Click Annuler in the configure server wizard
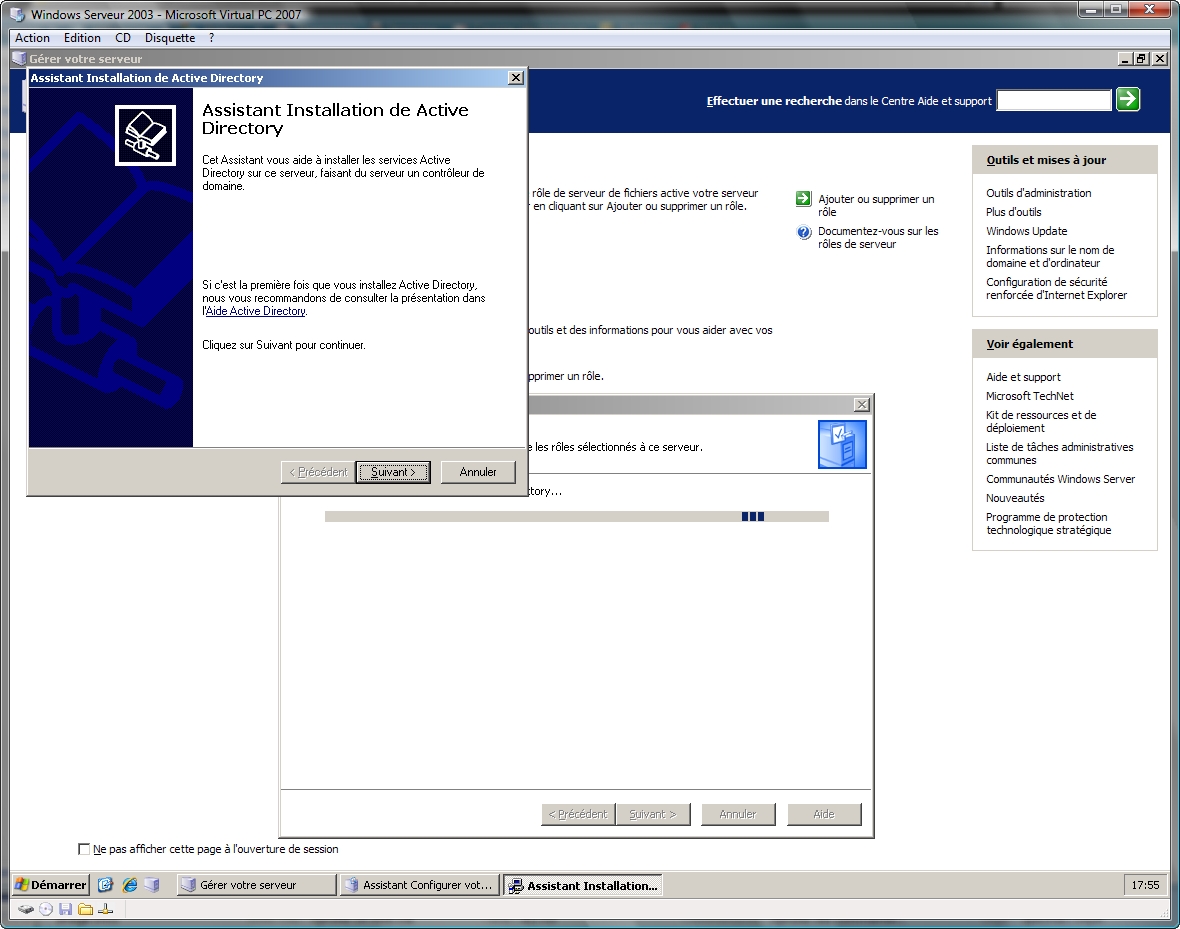The image size is (1180, 929). coord(738,814)
